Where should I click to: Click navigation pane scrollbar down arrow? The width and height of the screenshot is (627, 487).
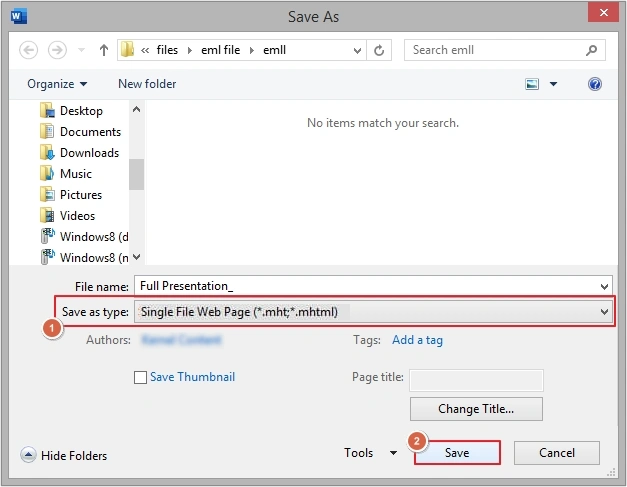[136, 257]
